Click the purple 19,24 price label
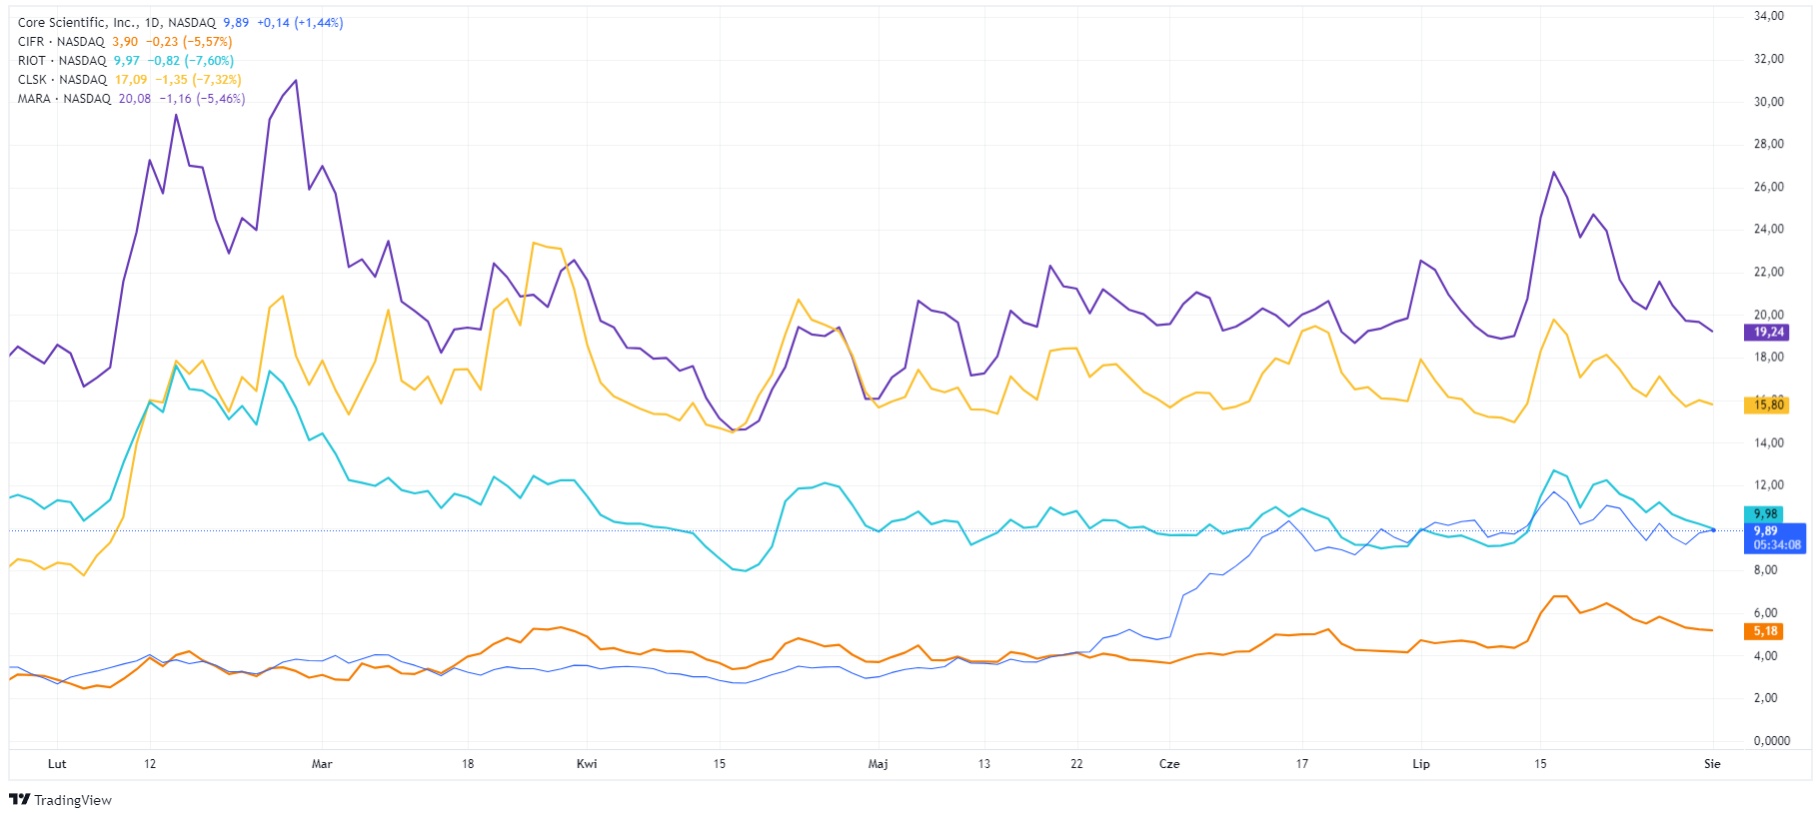Screen dimensions: 1818x814 tap(1768, 332)
